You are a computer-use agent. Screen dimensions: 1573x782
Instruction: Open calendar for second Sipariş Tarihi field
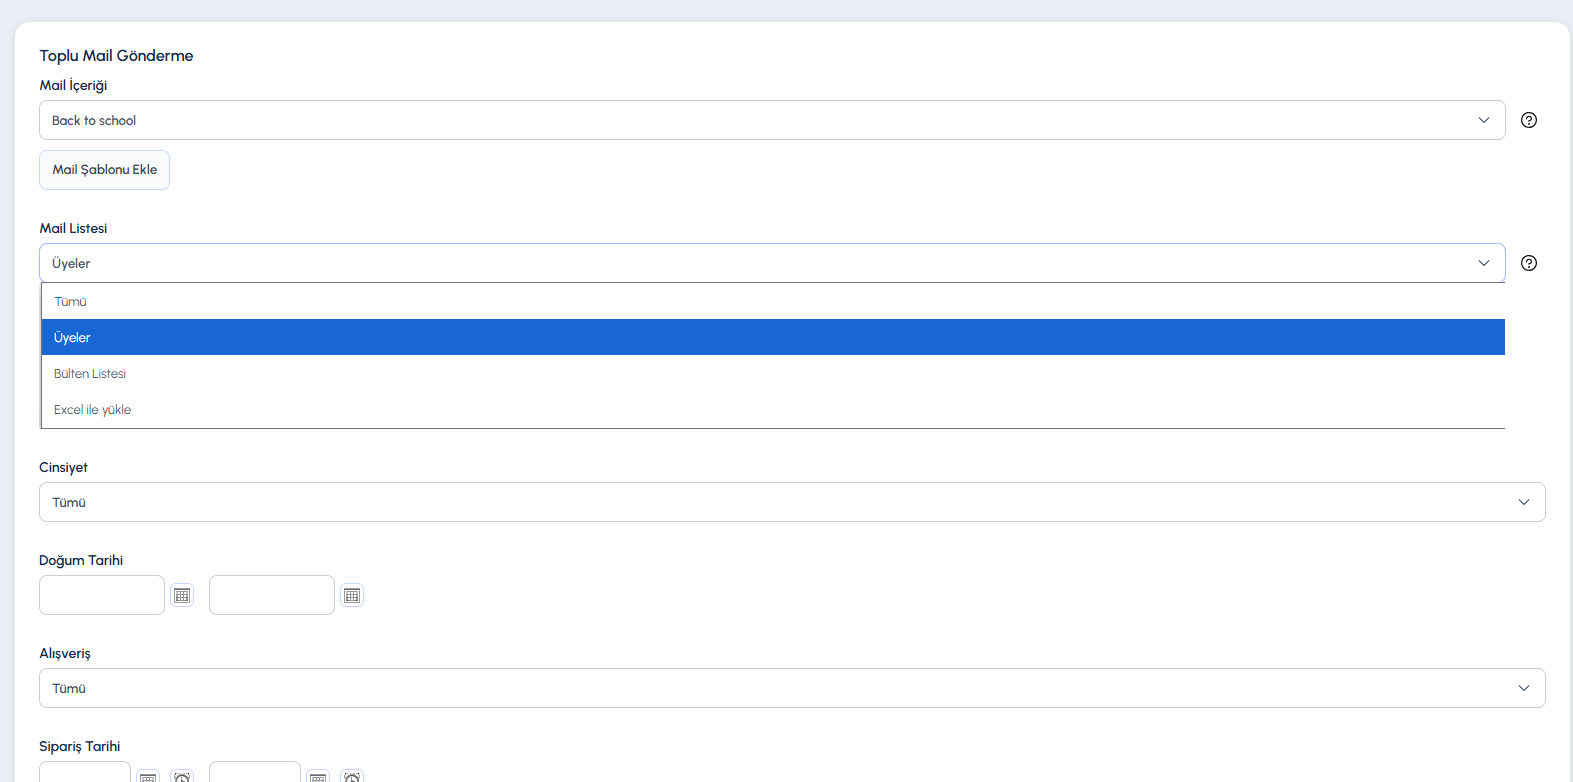[318, 777]
